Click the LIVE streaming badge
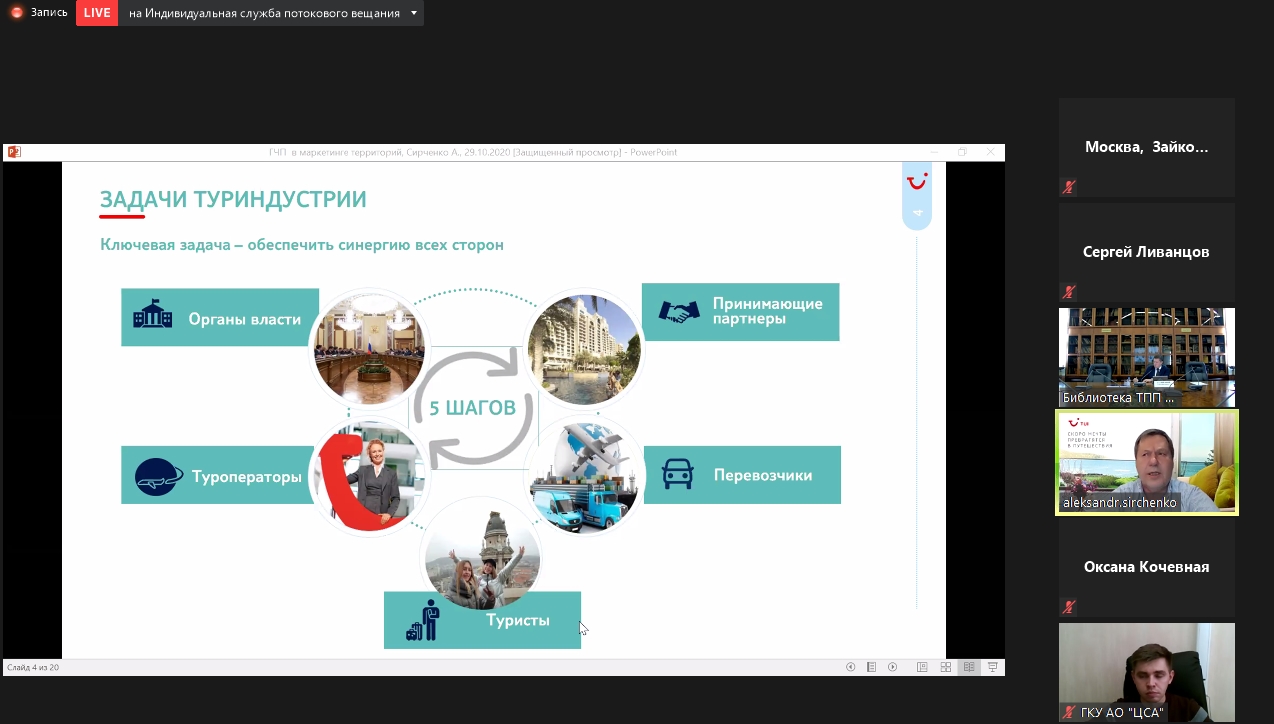This screenshot has width=1274, height=724. coord(97,13)
